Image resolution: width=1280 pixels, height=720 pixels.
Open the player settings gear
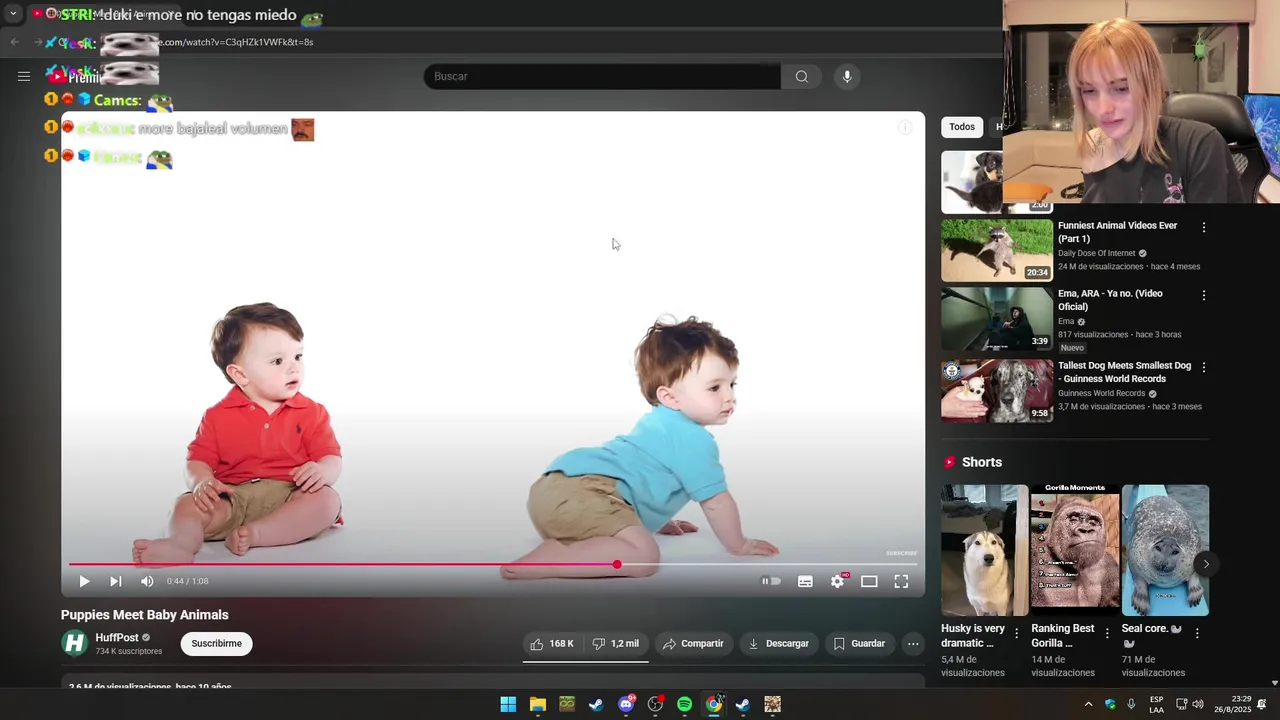coord(838,581)
